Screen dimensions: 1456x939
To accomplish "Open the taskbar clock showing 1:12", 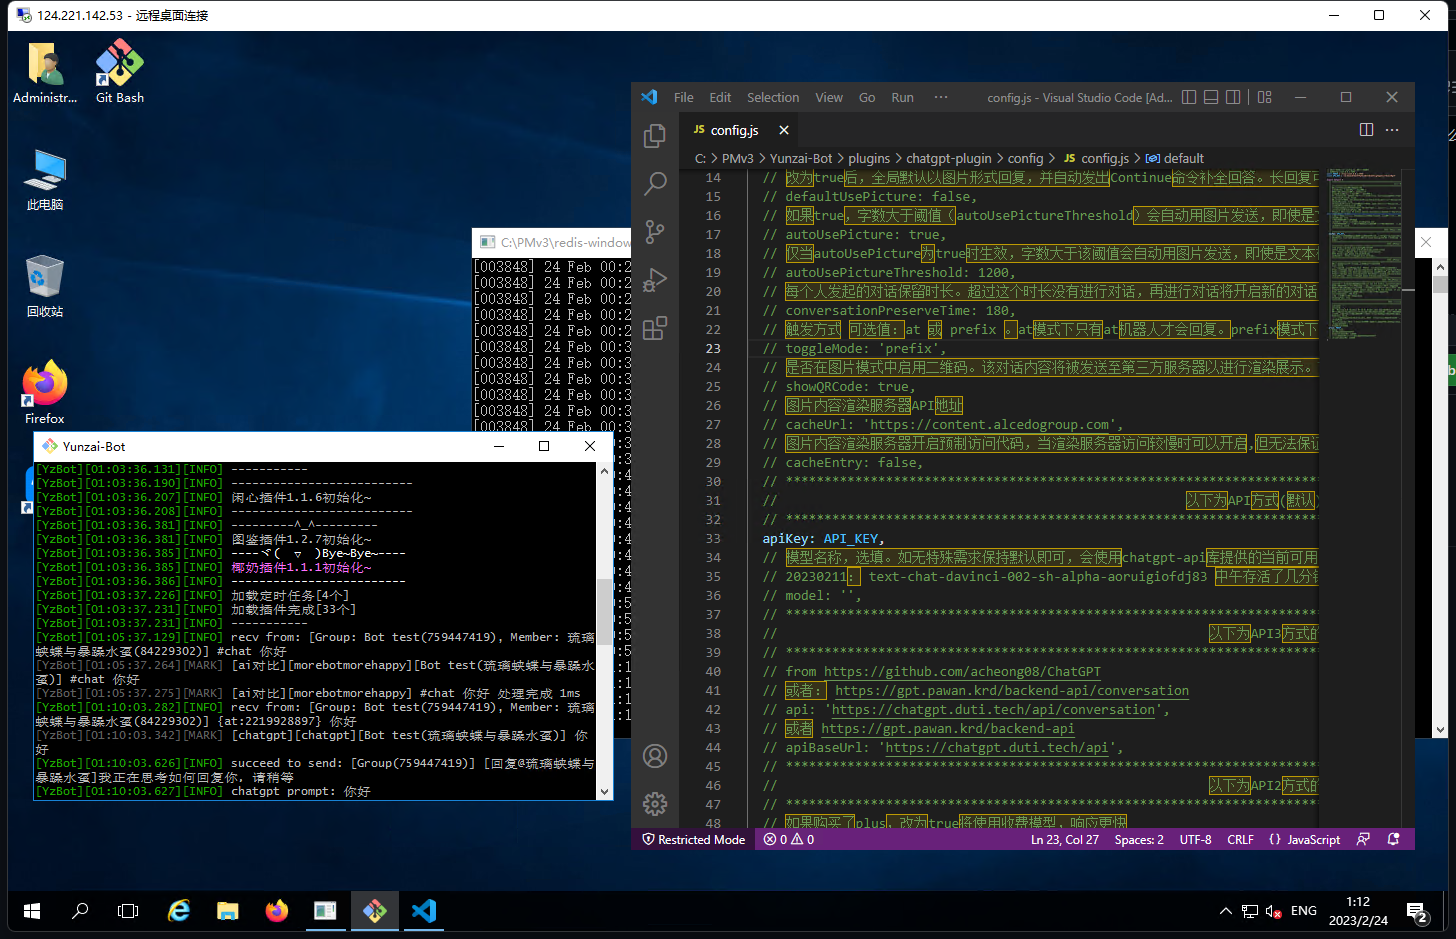I will point(1358,911).
